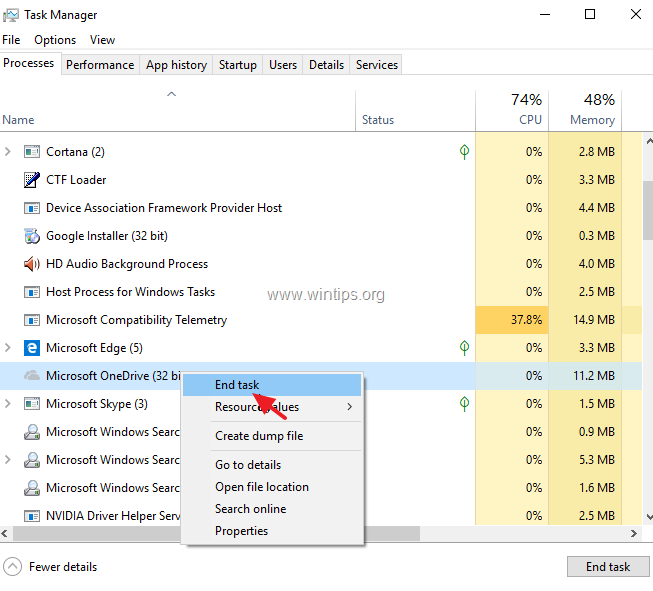Click the Cortana process icon
The height and width of the screenshot is (591, 653).
(32, 152)
